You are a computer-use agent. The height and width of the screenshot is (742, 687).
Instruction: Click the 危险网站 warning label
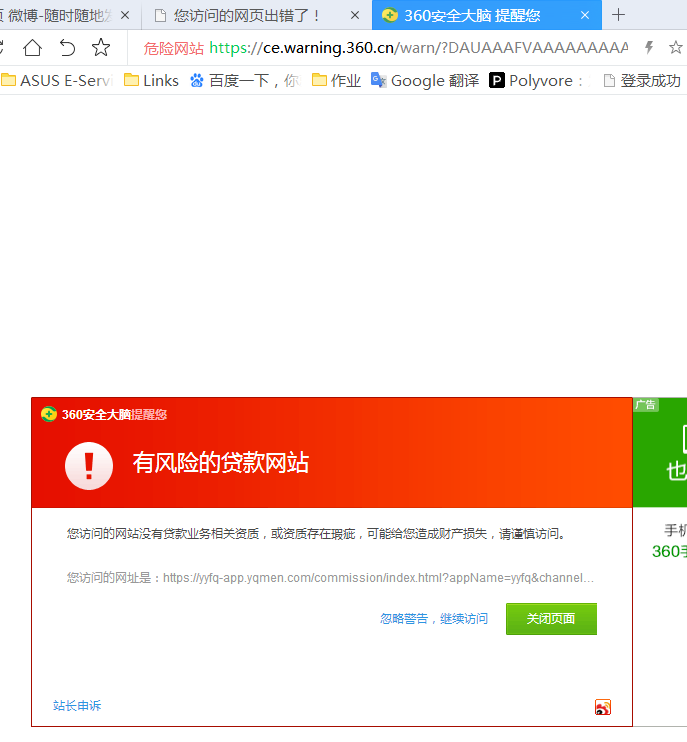coord(173,48)
